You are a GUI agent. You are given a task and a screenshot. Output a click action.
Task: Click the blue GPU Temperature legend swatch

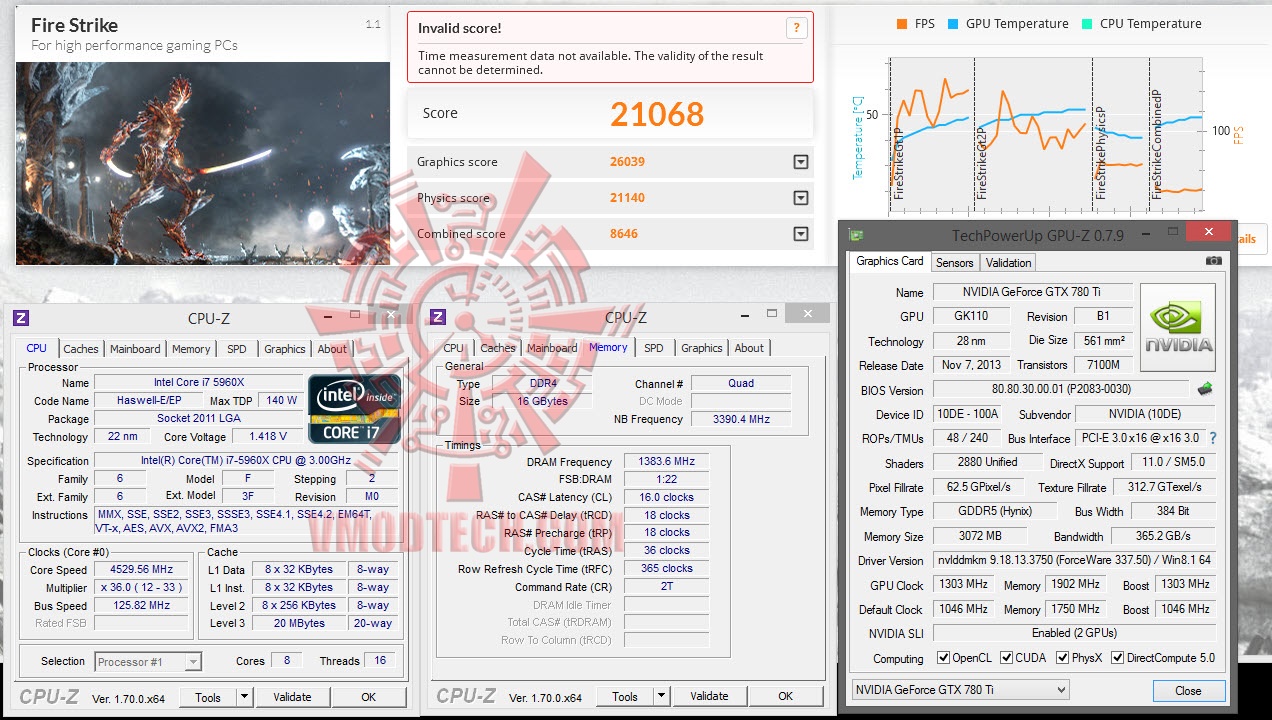coord(954,24)
